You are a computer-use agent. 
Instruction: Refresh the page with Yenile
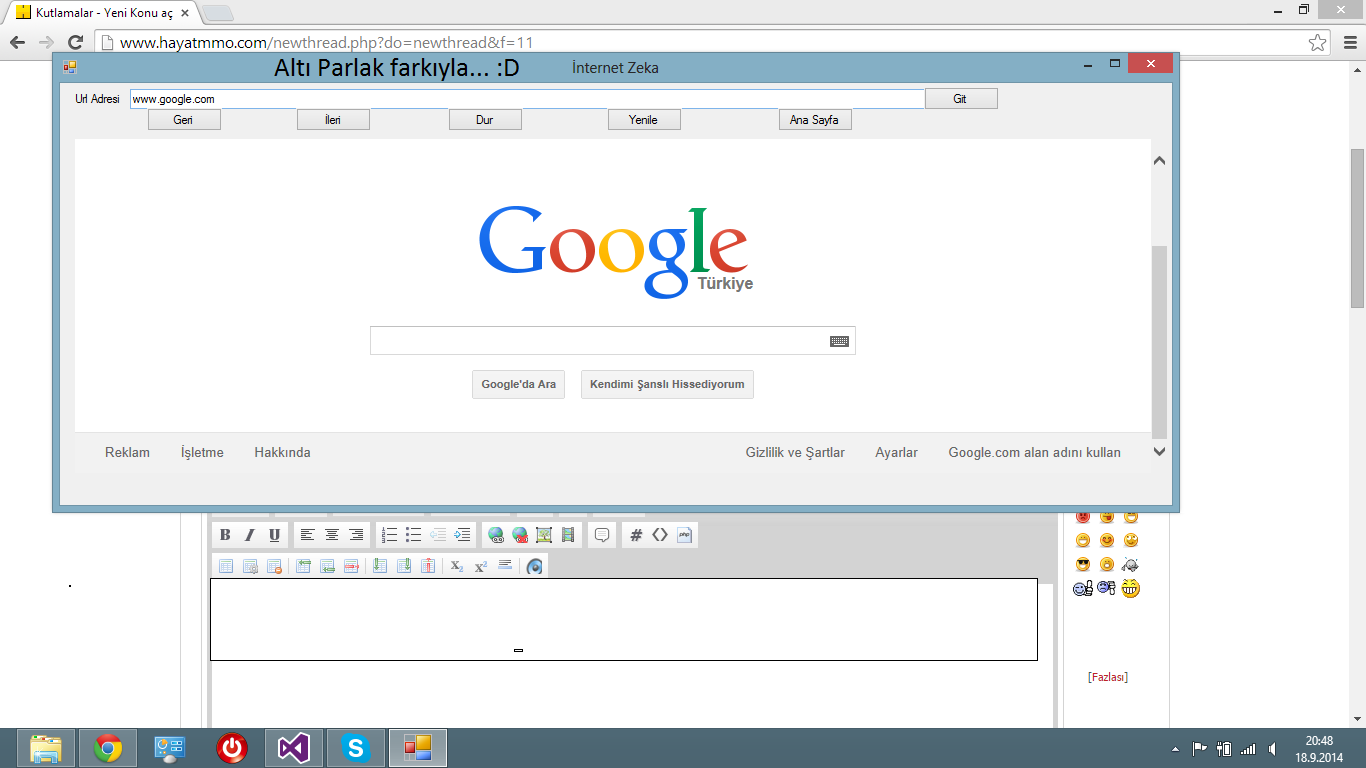click(x=644, y=120)
